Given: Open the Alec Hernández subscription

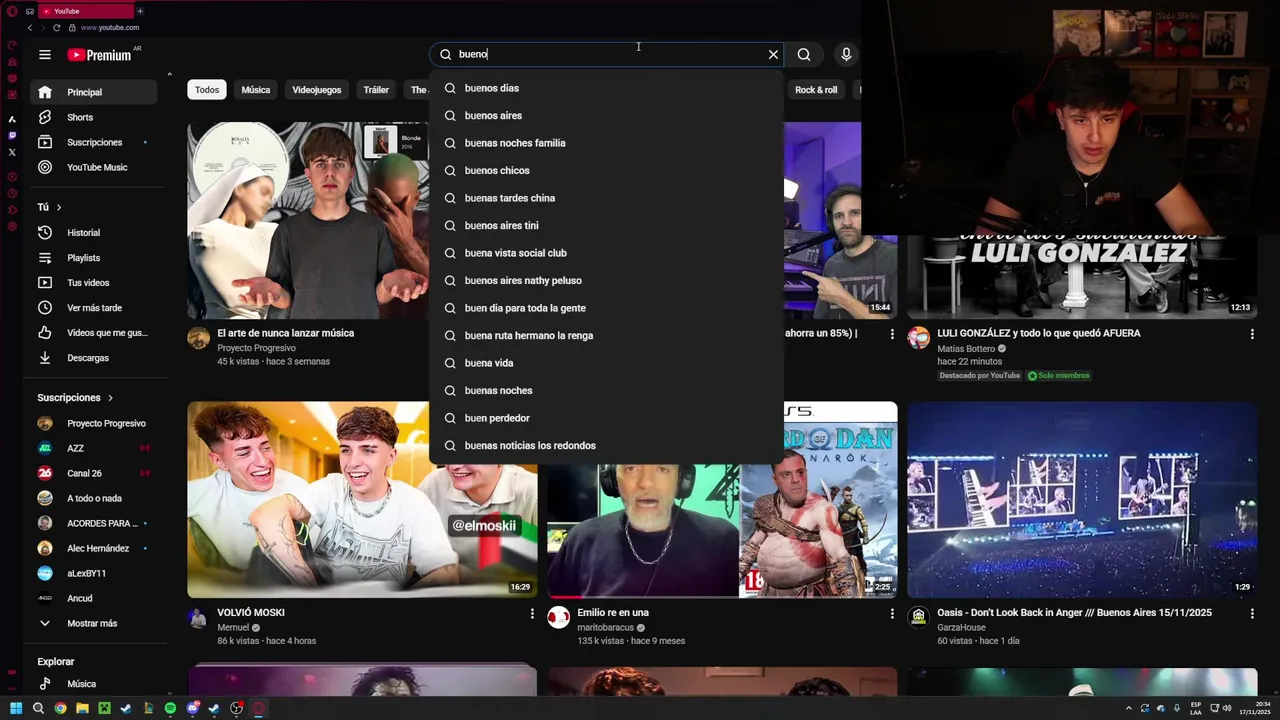Looking at the screenshot, I should [x=94, y=548].
